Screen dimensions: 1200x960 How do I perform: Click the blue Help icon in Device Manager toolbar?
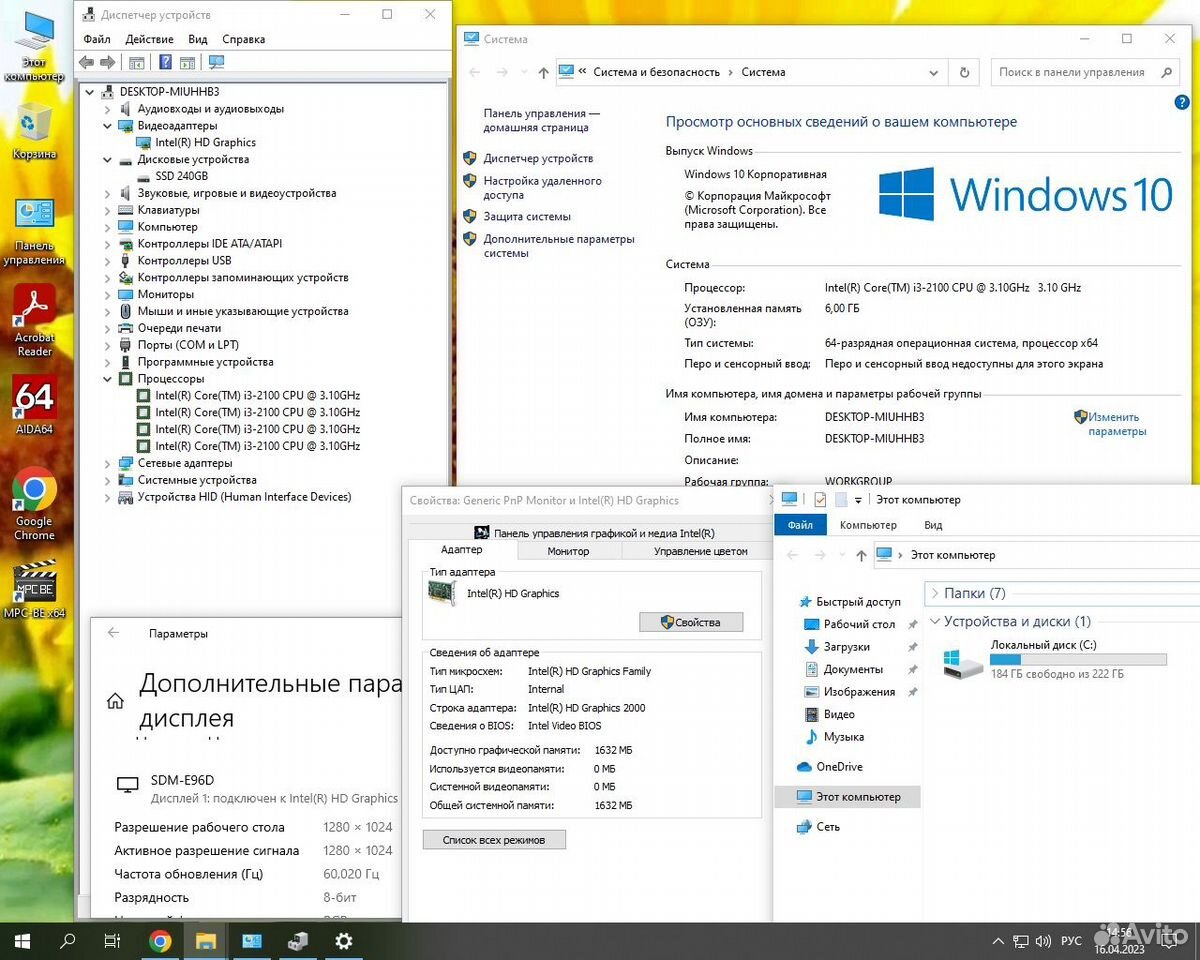click(165, 62)
